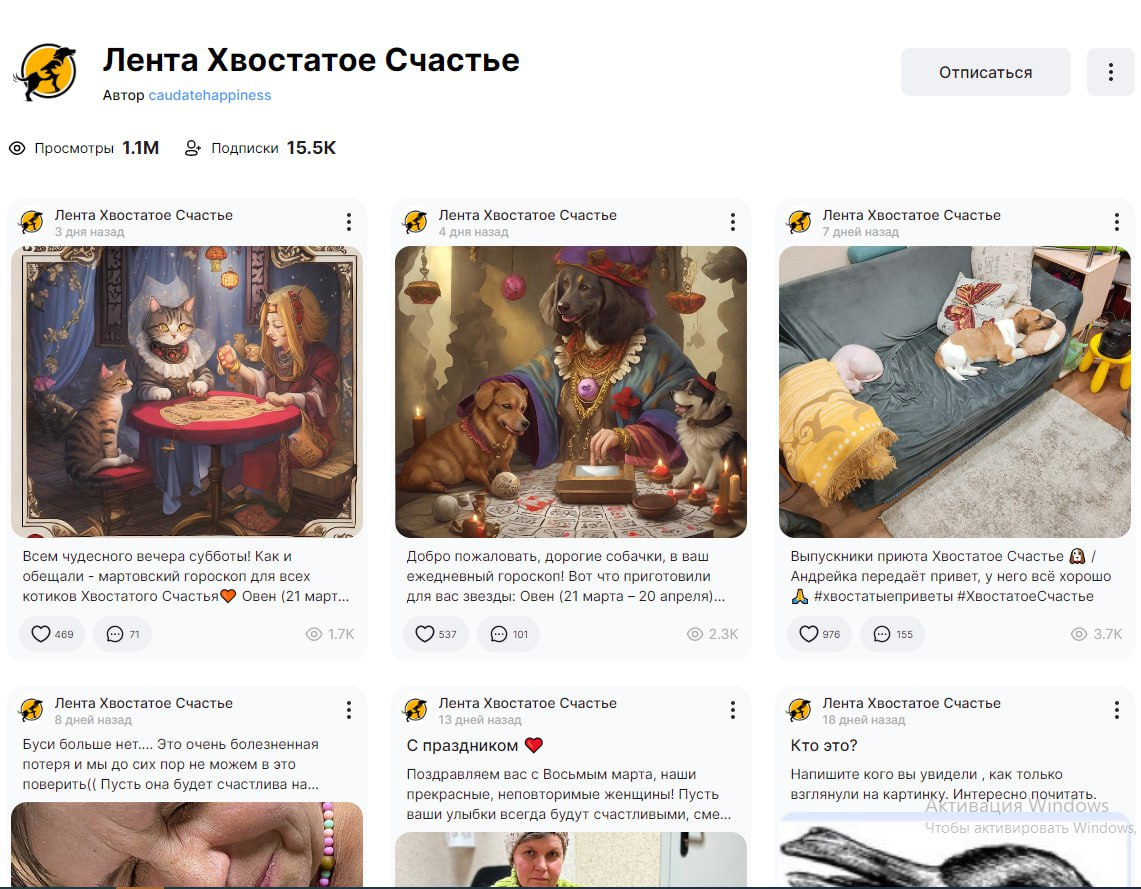The width and height of the screenshot is (1141, 889).
Task: Like the dog horoscope post with 537 likes
Action: tap(435, 634)
